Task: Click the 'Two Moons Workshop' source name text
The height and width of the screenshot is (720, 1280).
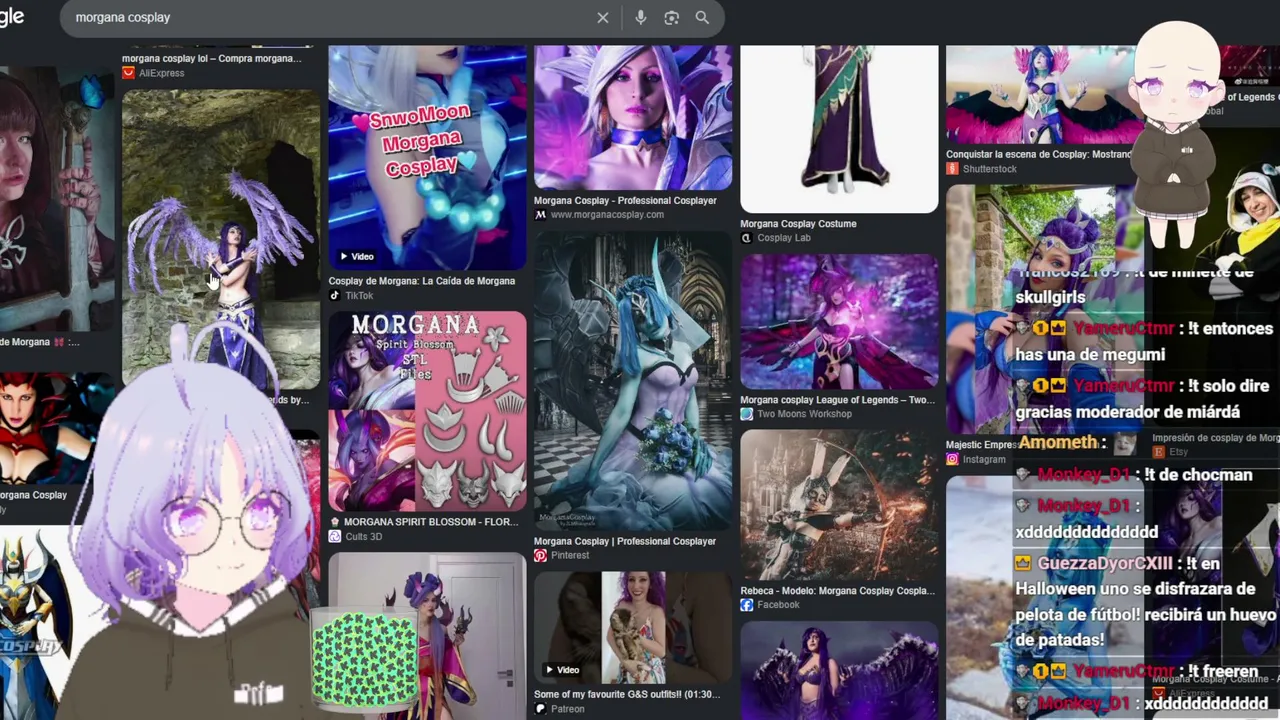Action: (804, 414)
